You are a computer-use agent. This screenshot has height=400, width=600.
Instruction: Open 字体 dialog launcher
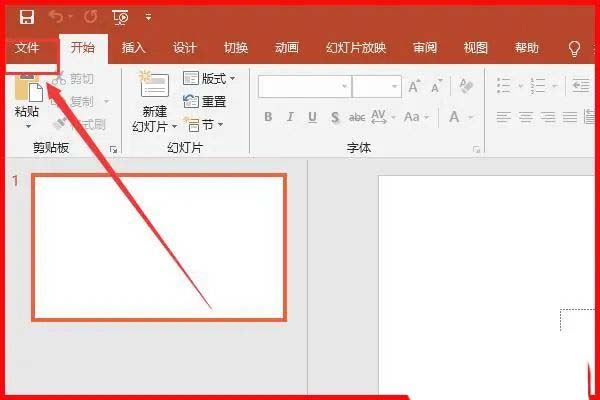[476, 150]
